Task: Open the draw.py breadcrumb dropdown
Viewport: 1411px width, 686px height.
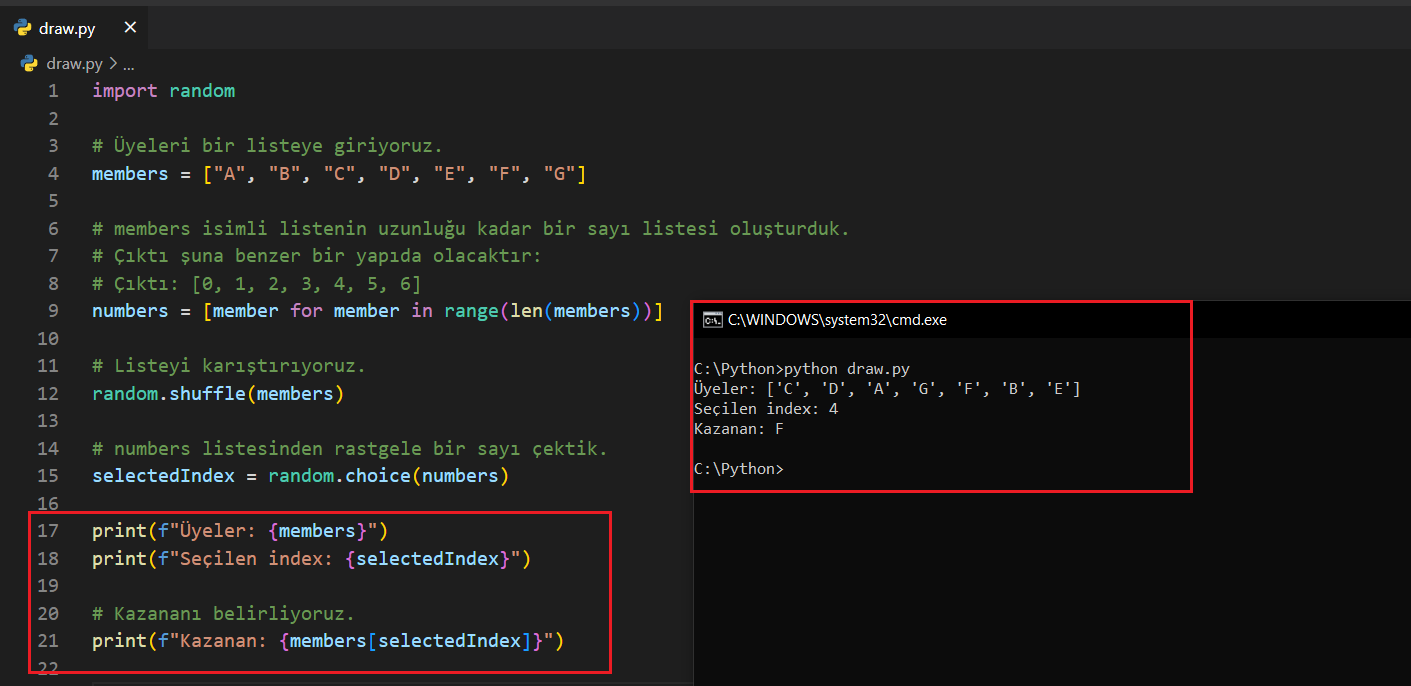Action: click(x=74, y=64)
